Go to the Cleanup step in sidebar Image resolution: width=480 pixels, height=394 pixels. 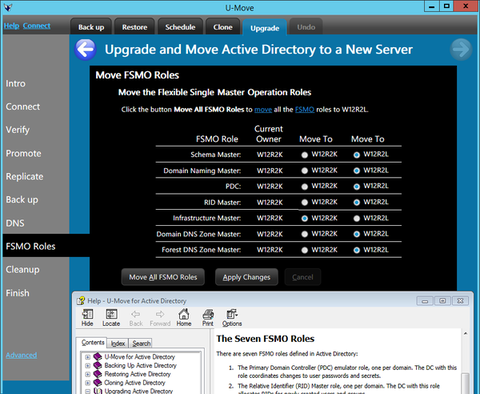[x=22, y=269]
